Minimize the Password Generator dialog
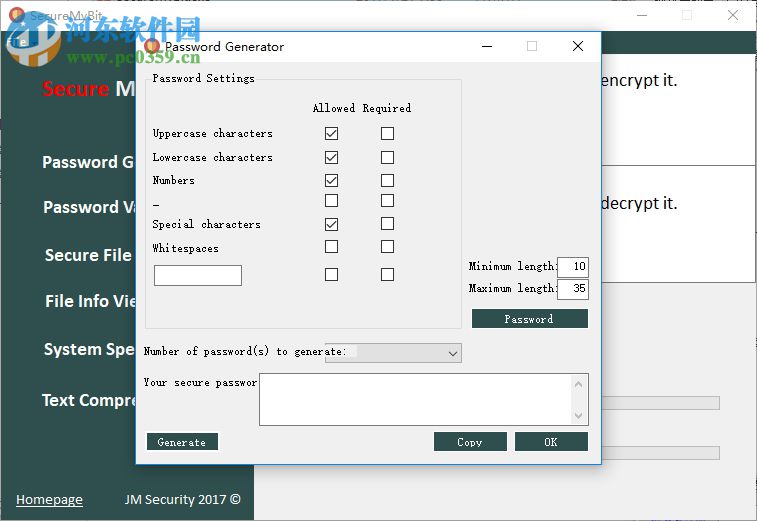The width and height of the screenshot is (757, 521). 487,46
